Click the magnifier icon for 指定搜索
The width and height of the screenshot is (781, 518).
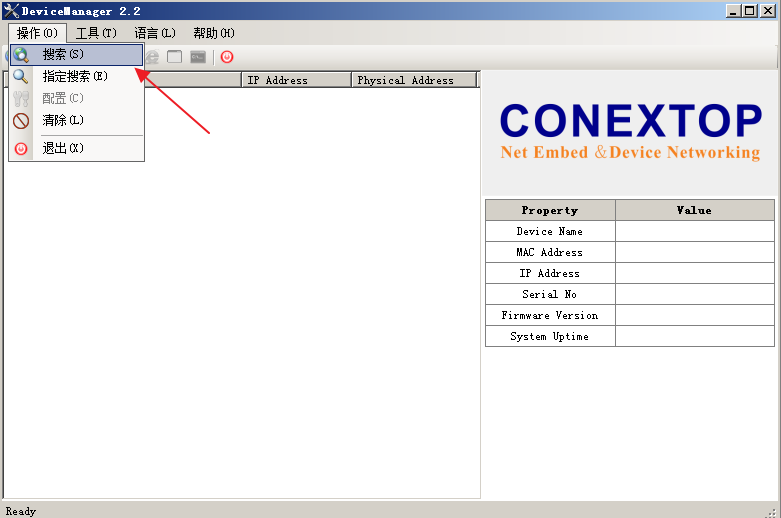[21, 76]
